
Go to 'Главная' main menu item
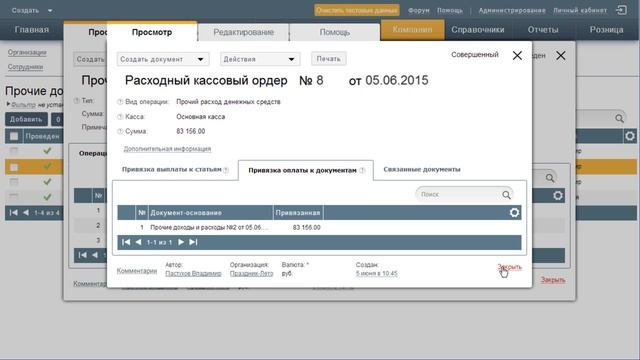(31, 29)
